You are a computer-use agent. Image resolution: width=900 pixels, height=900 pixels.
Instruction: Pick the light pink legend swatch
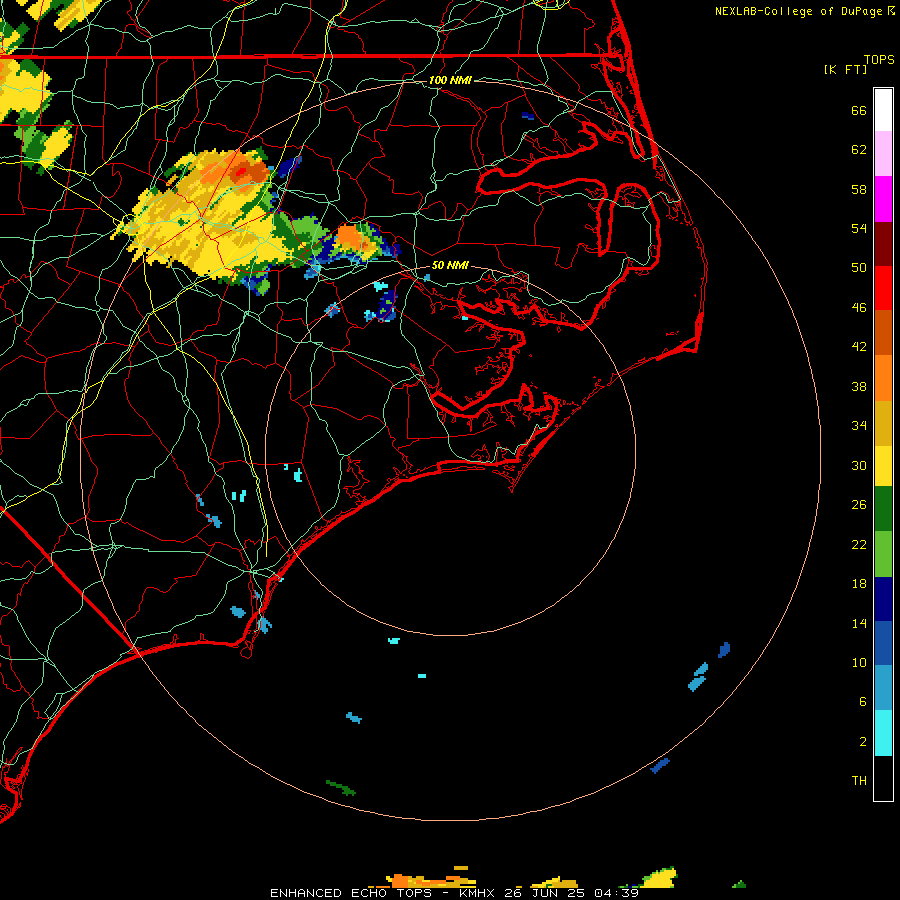point(883,153)
